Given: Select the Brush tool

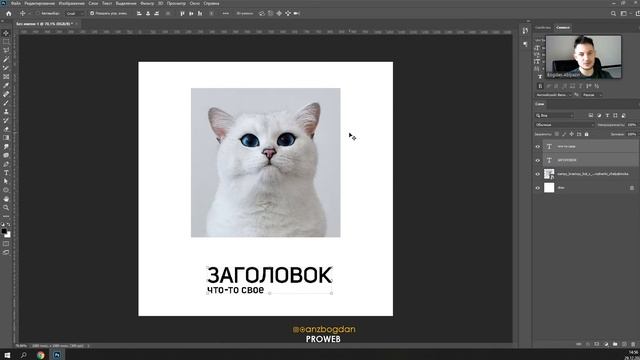Looking at the screenshot, I should coord(6,102).
